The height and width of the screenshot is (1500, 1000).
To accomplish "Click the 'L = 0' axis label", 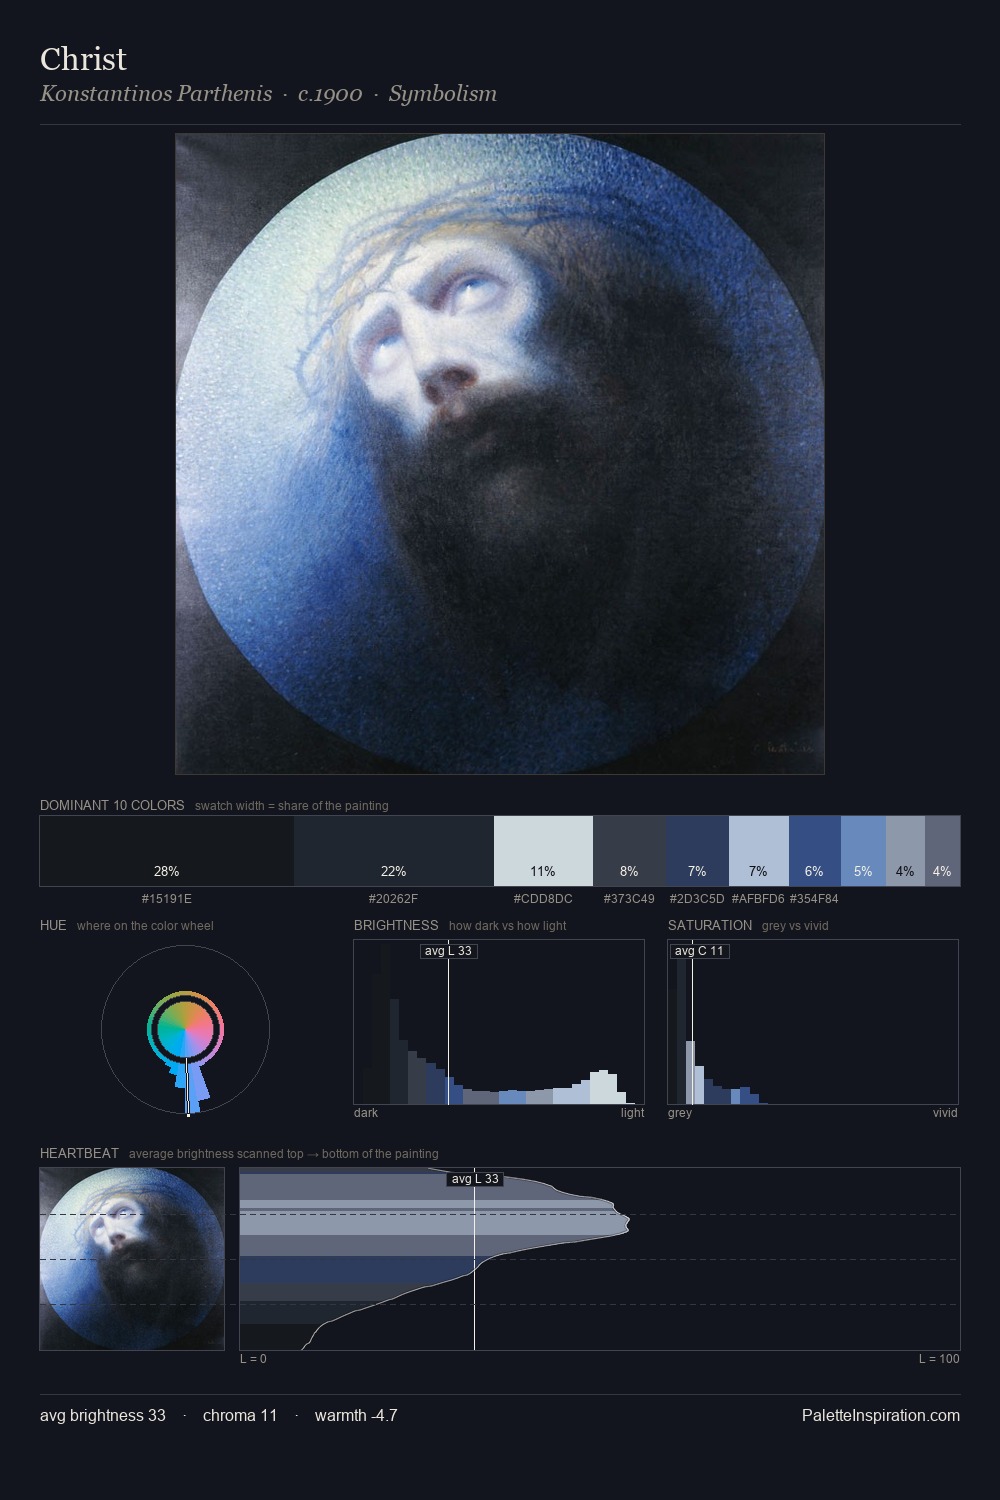I will point(253,1359).
